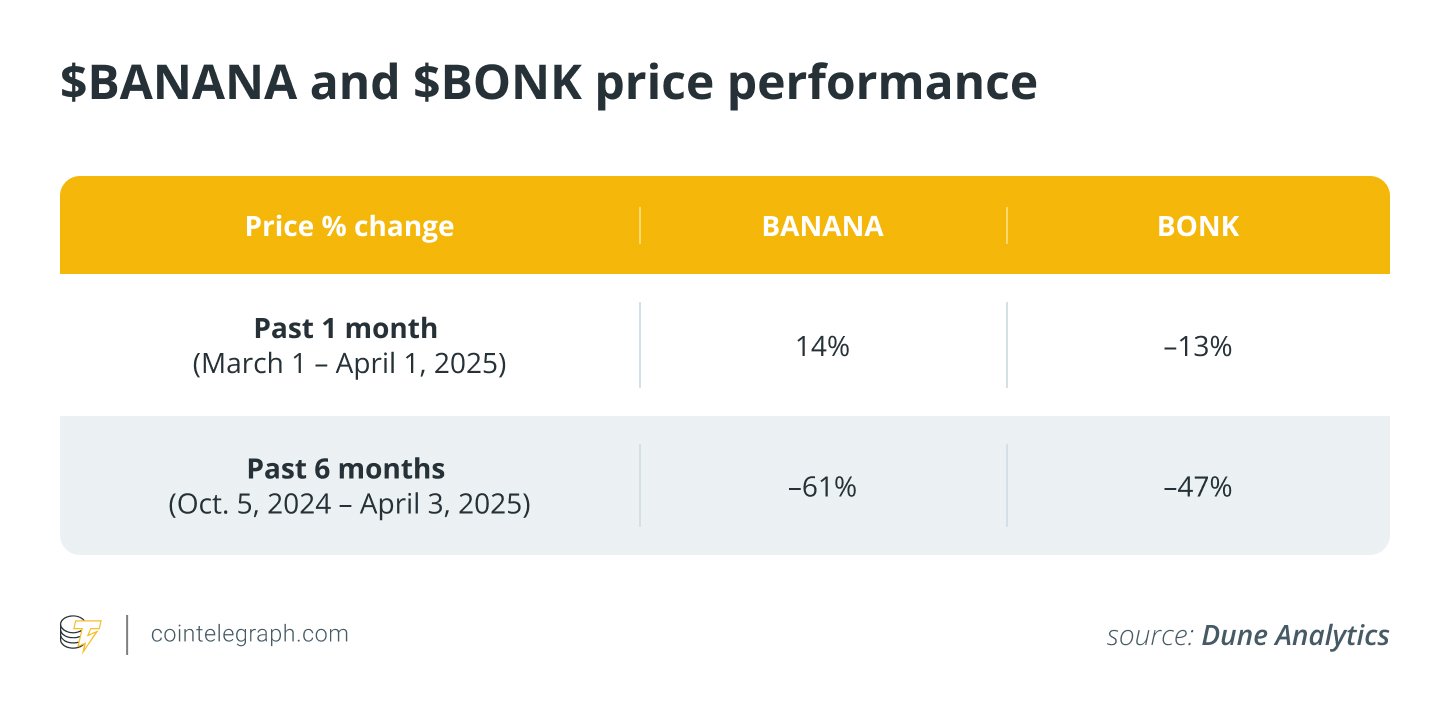Click the Cointelegraph coin logo icon

(80, 635)
